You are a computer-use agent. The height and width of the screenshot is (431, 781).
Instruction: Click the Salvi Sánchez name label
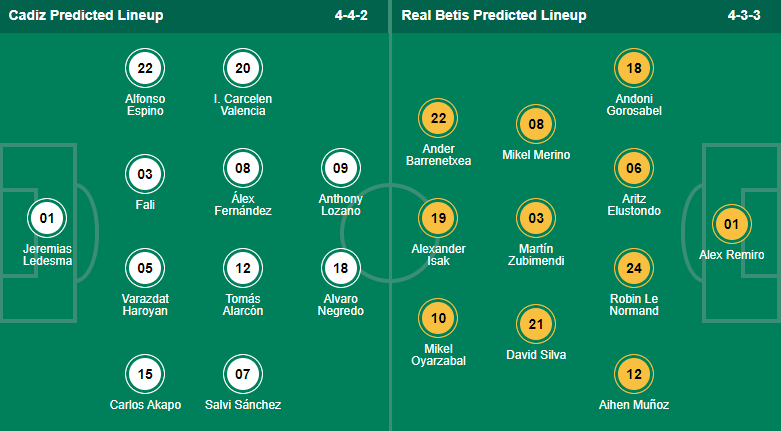[243, 405]
